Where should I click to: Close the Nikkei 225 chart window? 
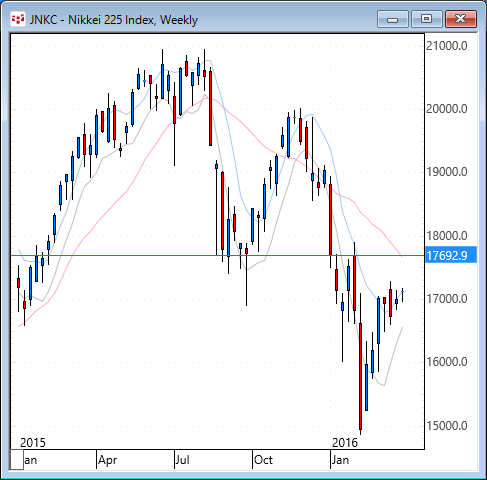click(461, 19)
